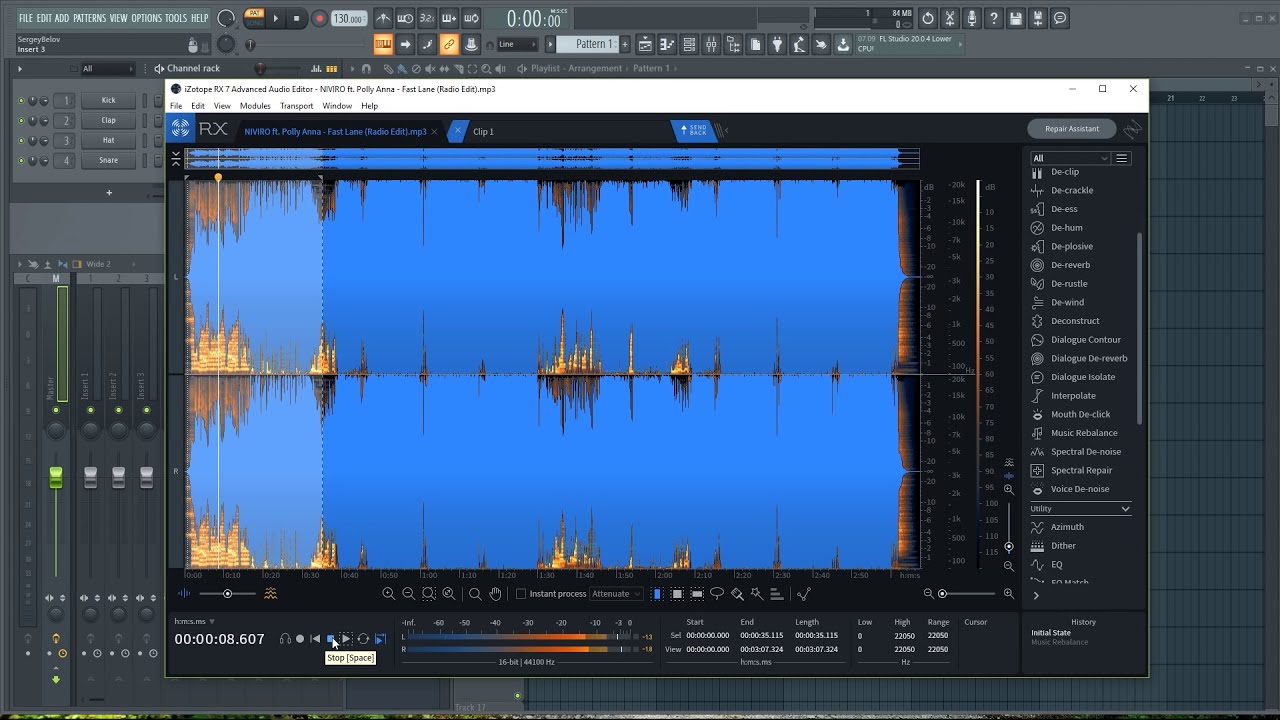The image size is (1280, 720).
Task: Open the De-wind module
Action: (1067, 302)
